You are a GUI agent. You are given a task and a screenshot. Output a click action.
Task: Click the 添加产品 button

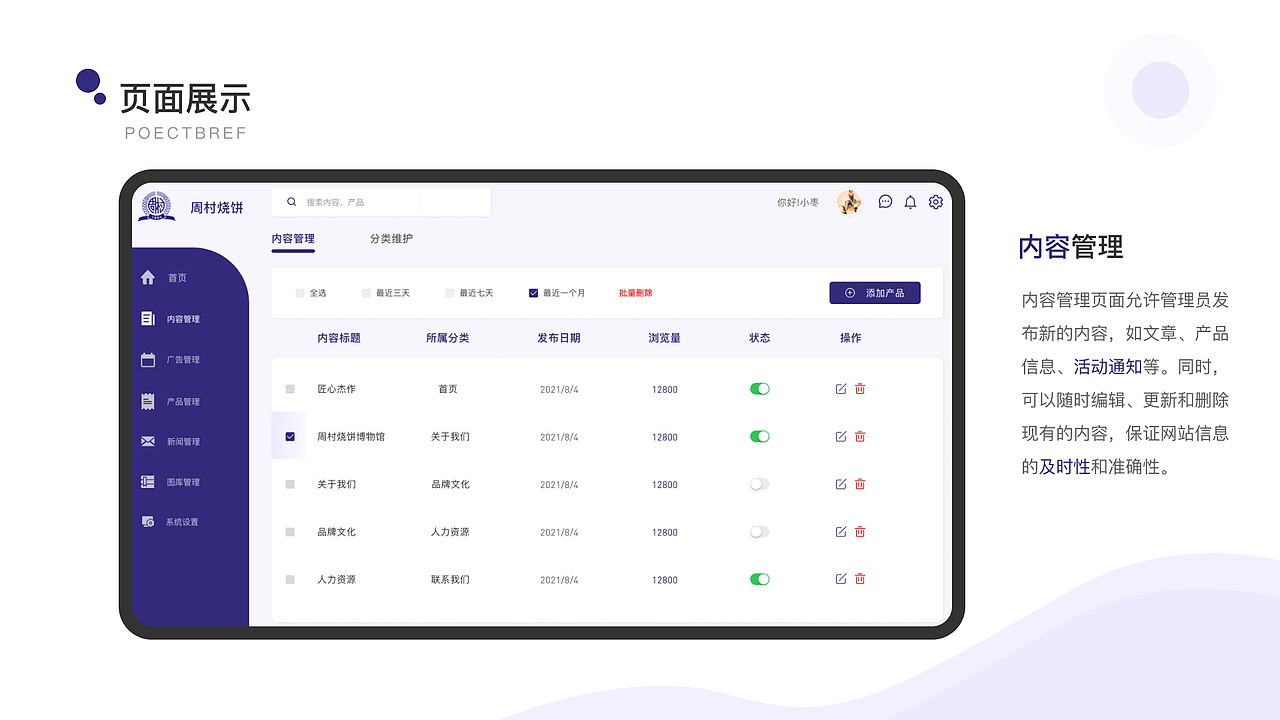tap(875, 292)
